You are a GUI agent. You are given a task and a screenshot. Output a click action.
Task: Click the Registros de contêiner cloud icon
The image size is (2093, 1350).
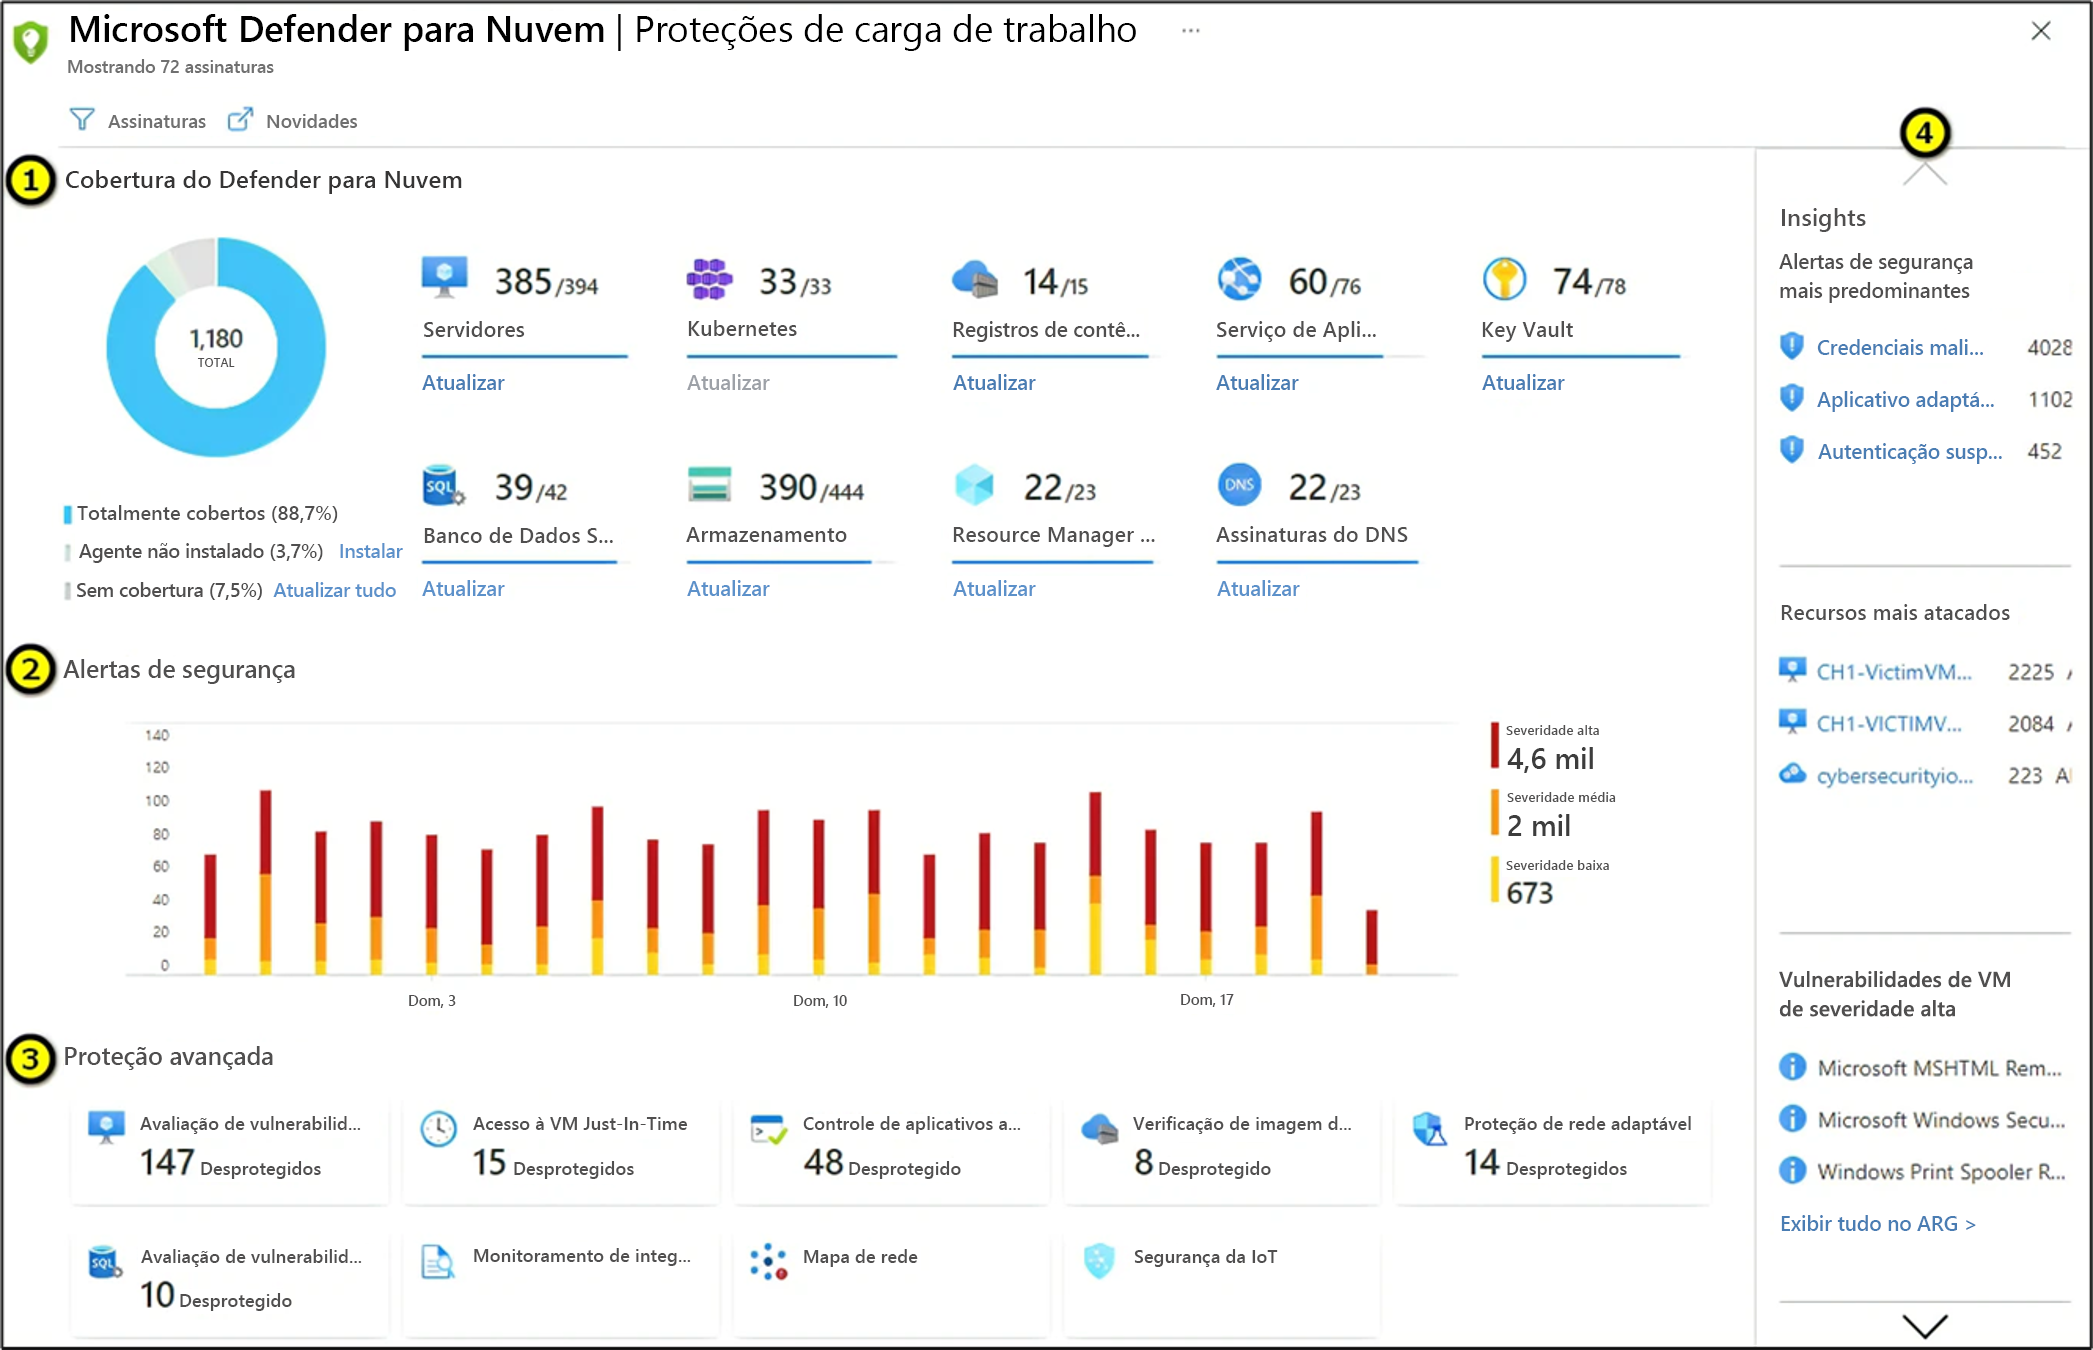coord(975,279)
